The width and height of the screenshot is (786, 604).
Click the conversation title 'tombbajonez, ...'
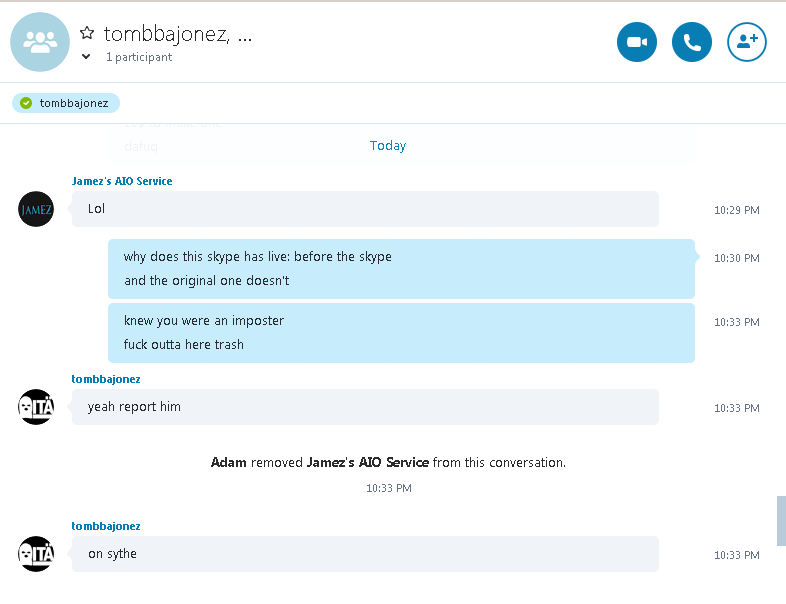178,35
